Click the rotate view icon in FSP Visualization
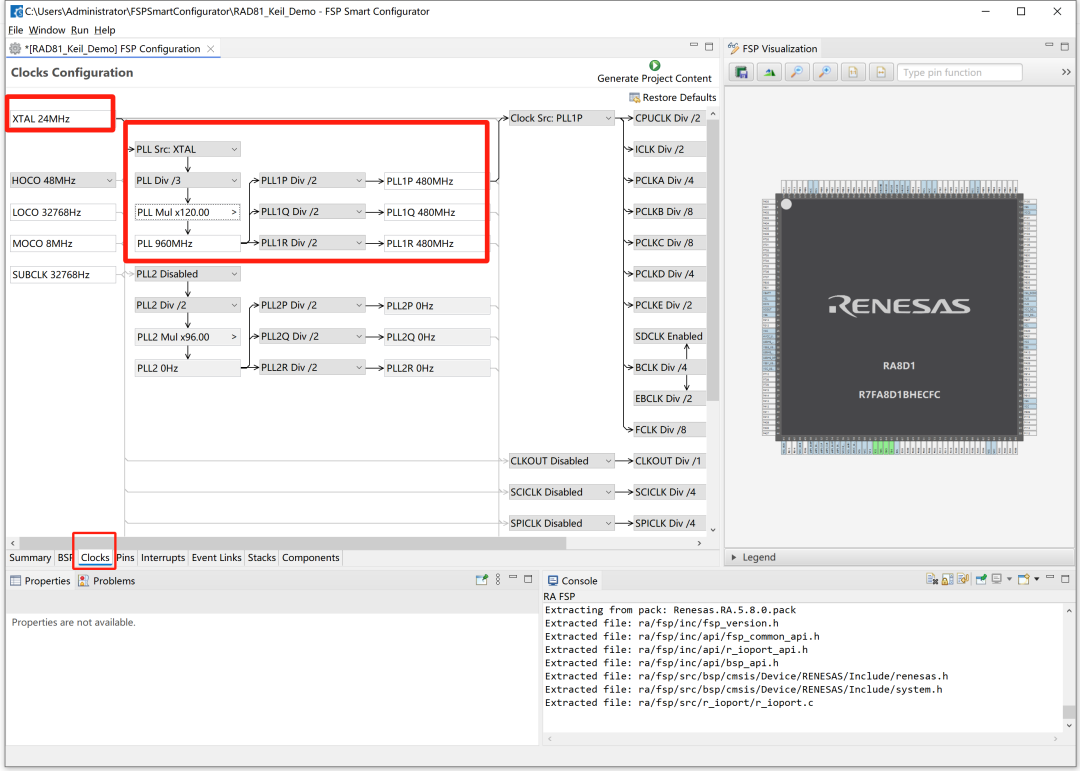The image size is (1080, 771). [769, 72]
